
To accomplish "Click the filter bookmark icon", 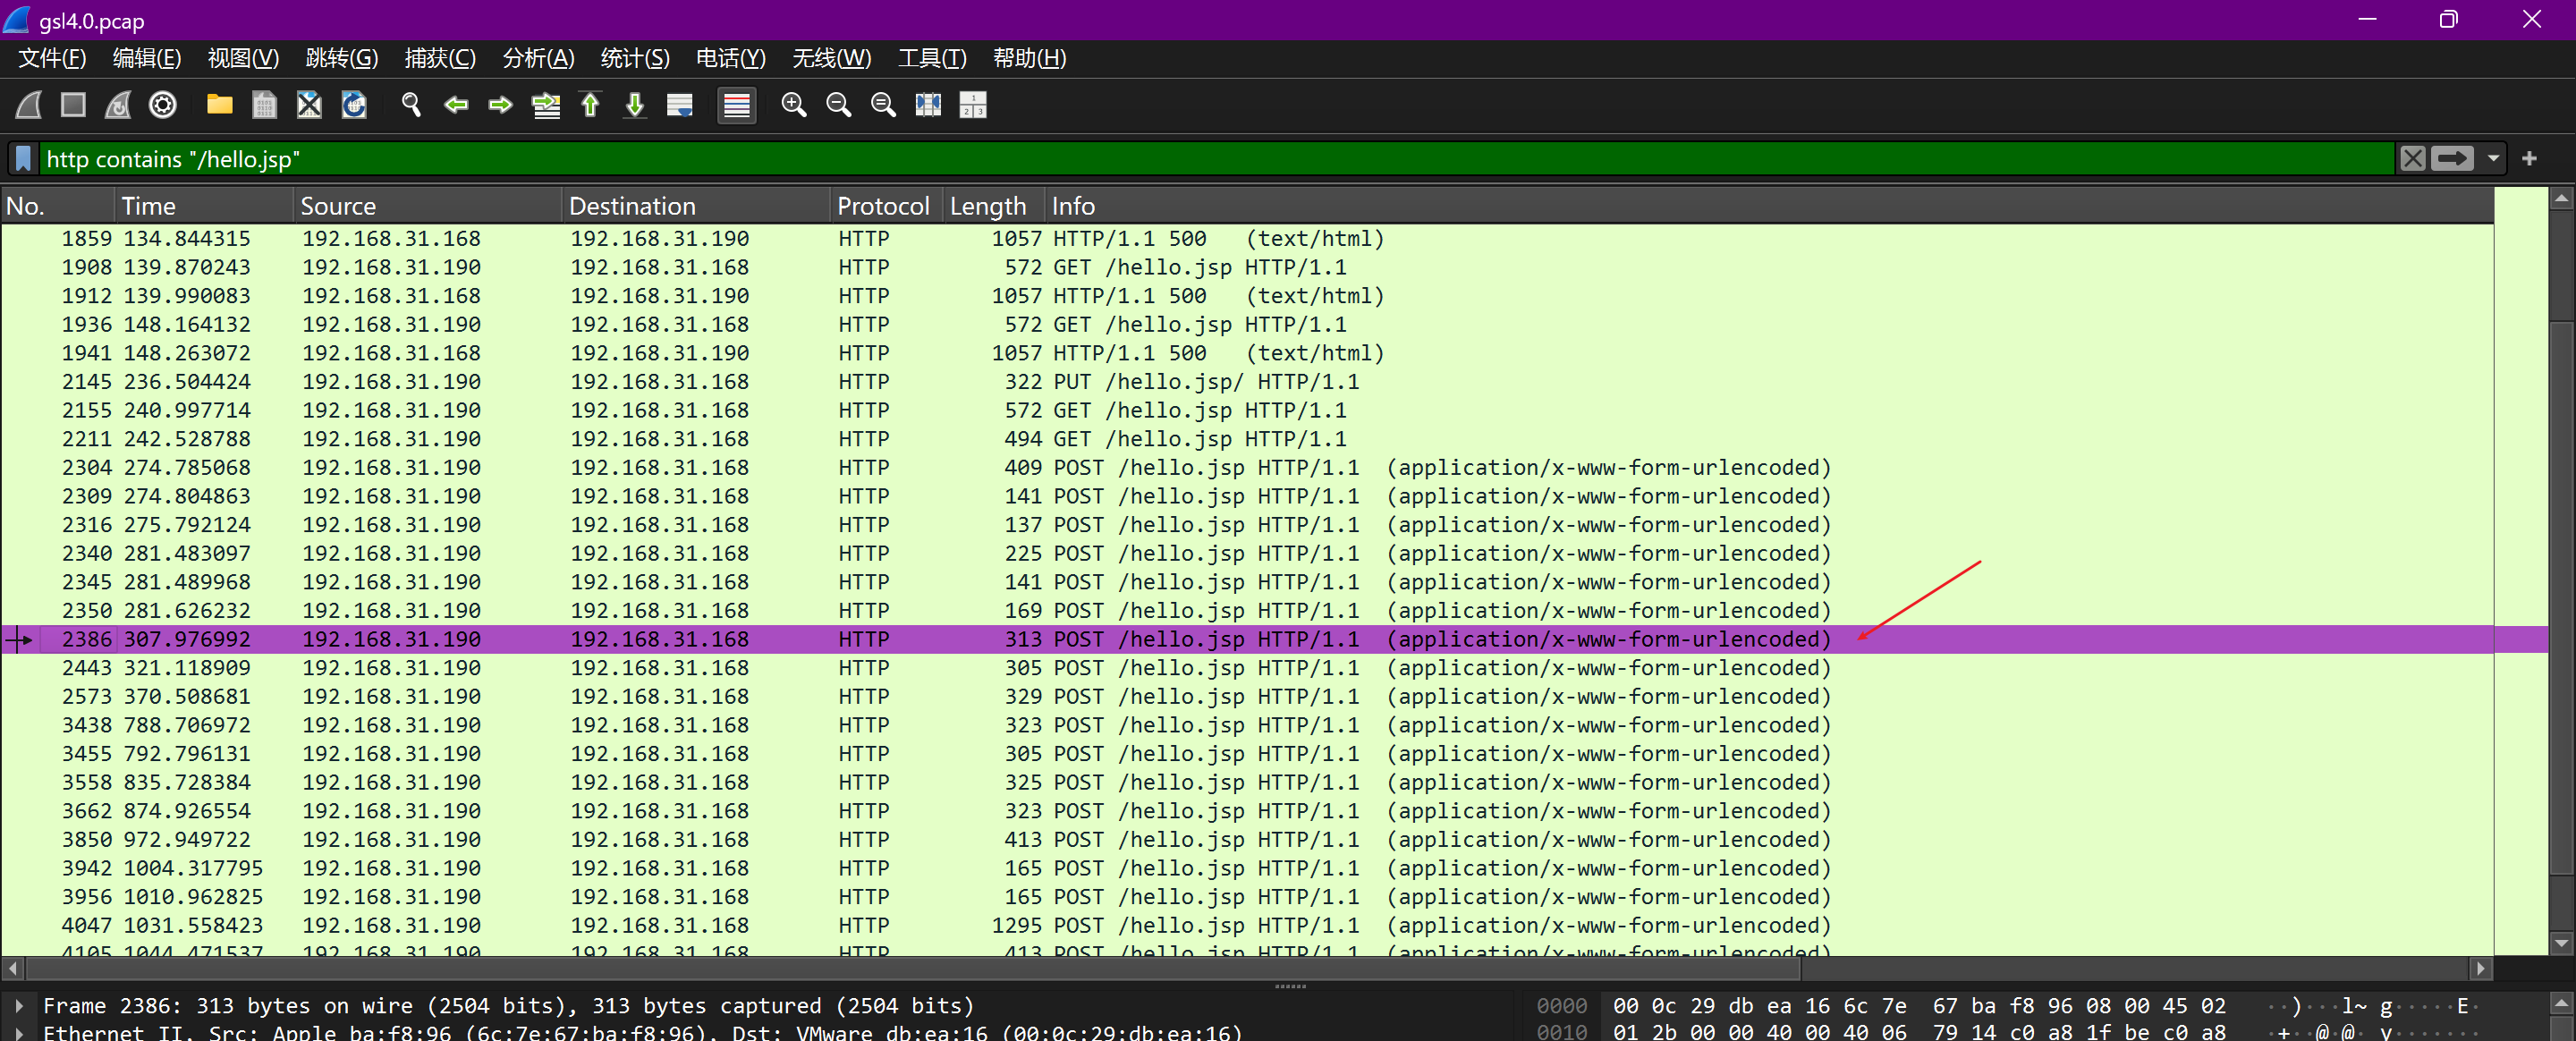I will point(24,159).
